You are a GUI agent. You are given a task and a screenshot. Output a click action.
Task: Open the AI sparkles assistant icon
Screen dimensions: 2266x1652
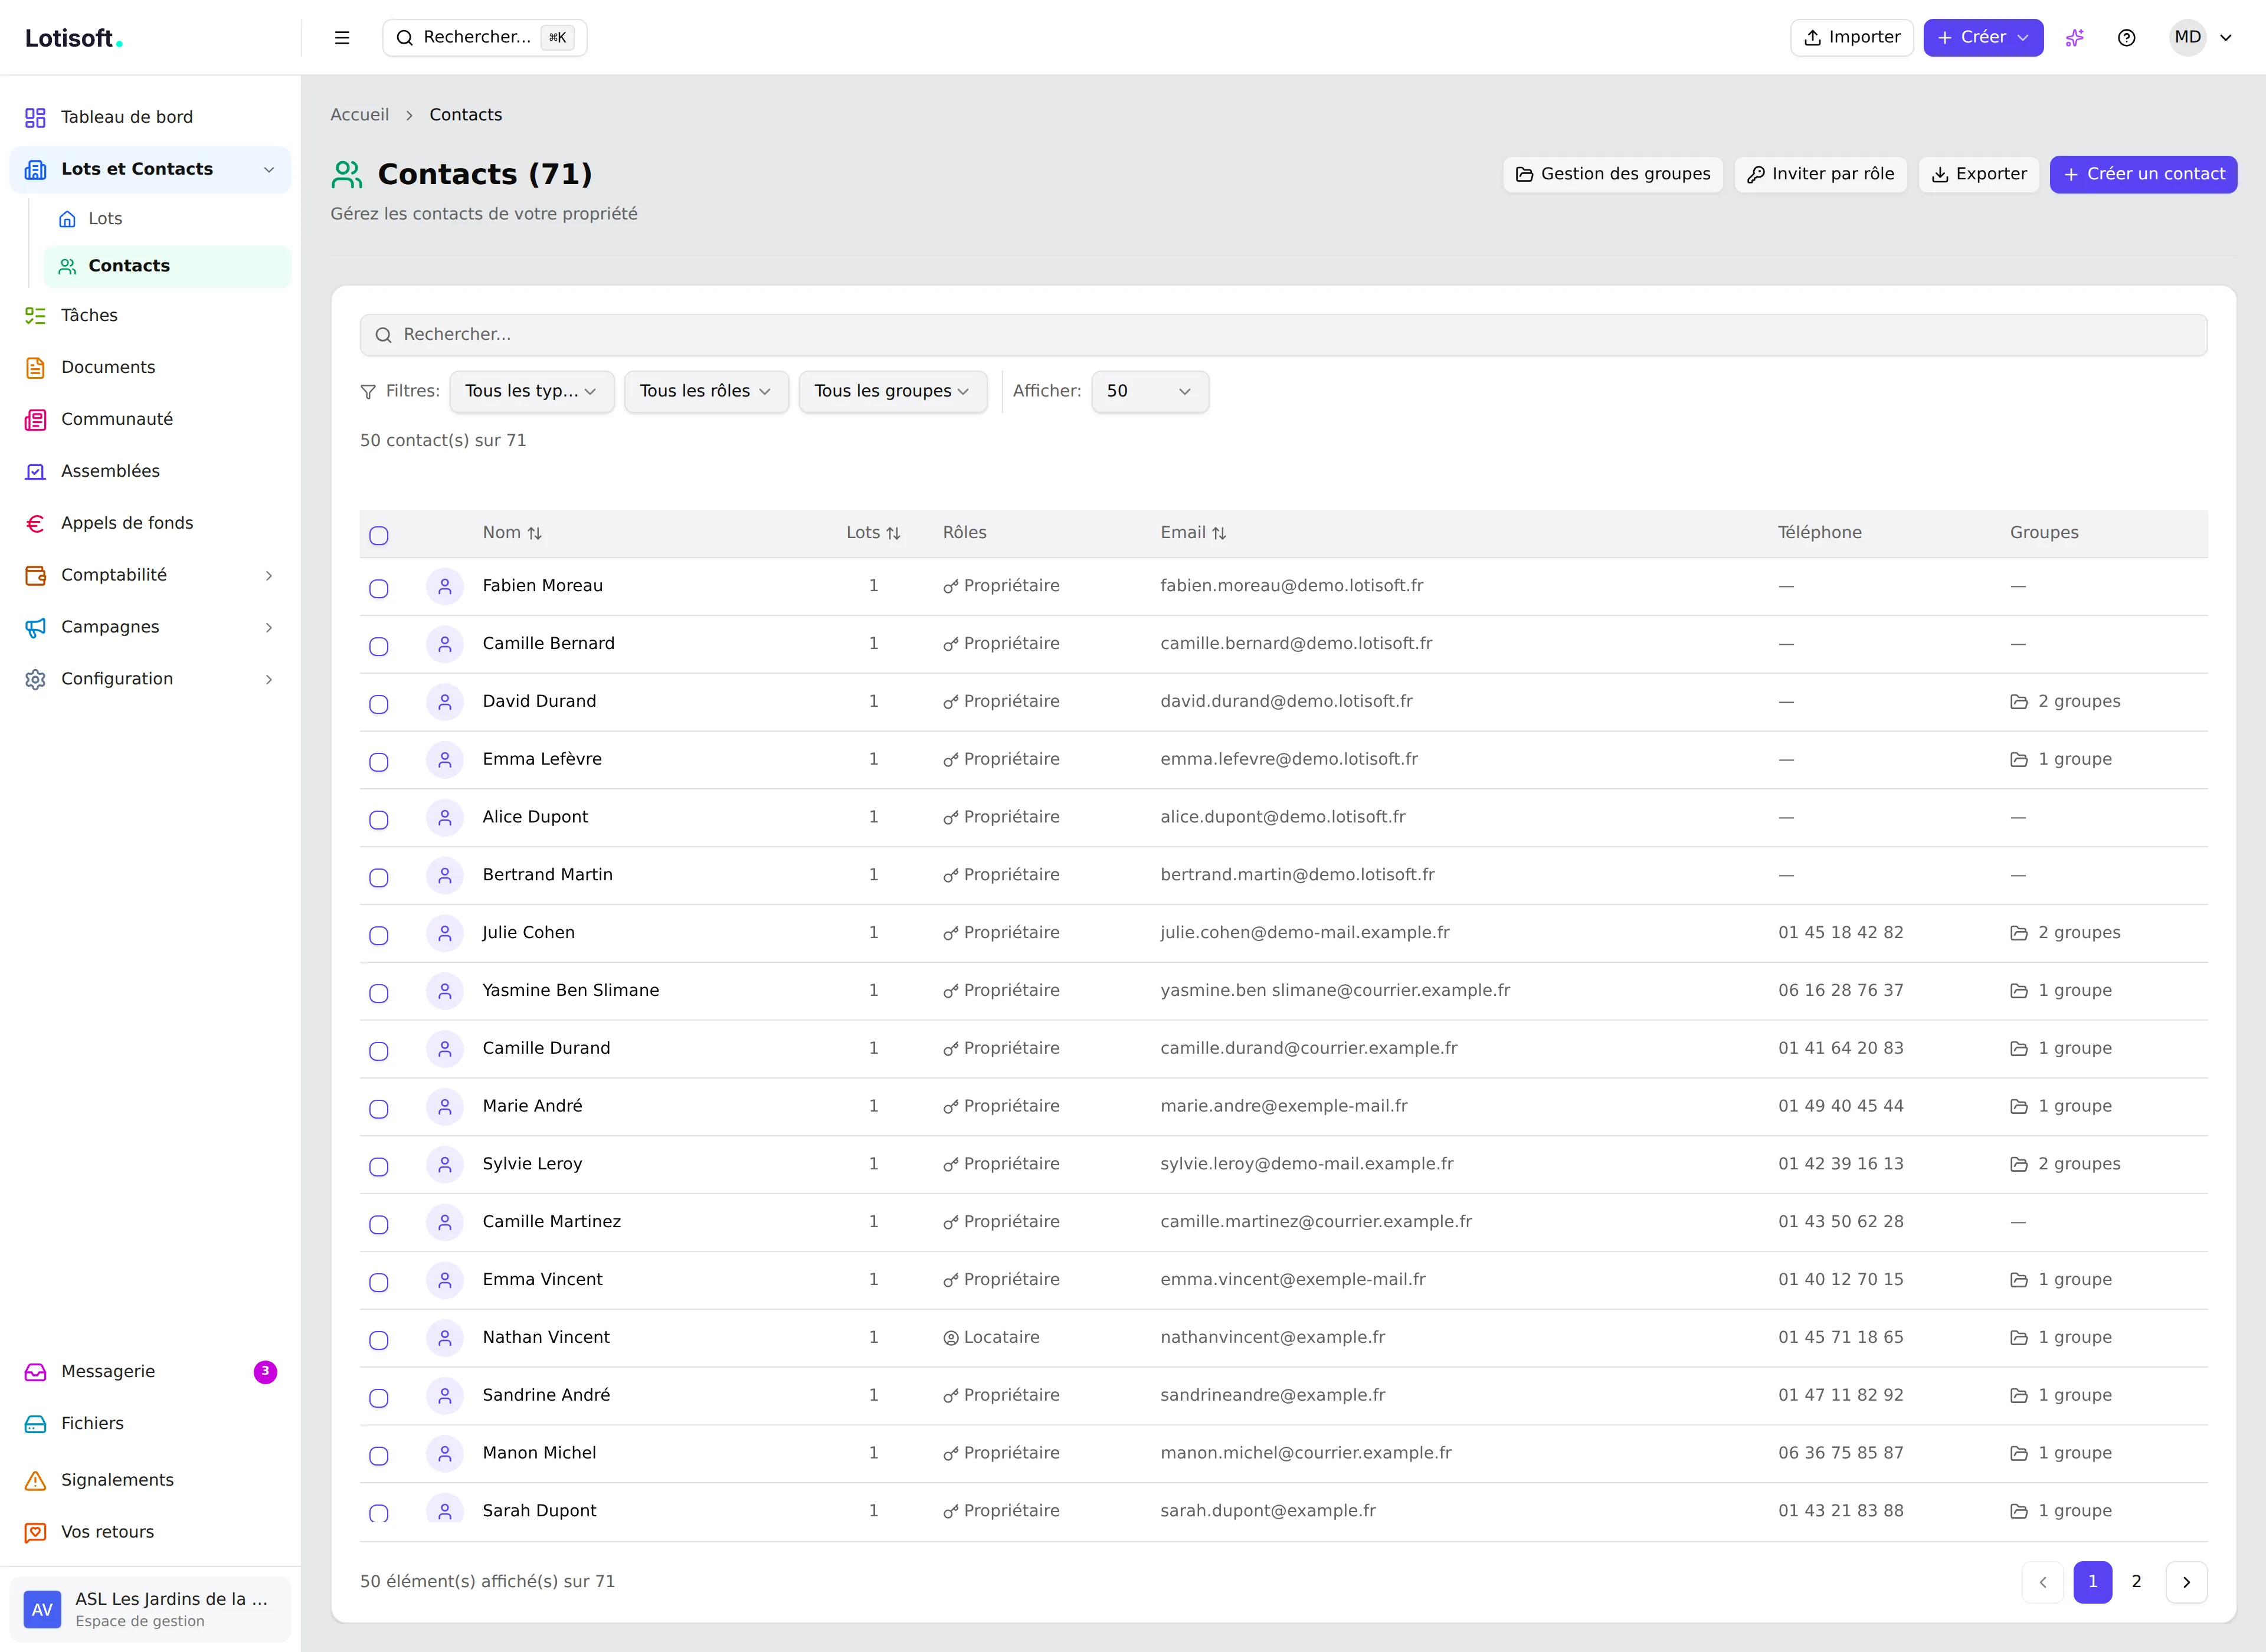2075,38
